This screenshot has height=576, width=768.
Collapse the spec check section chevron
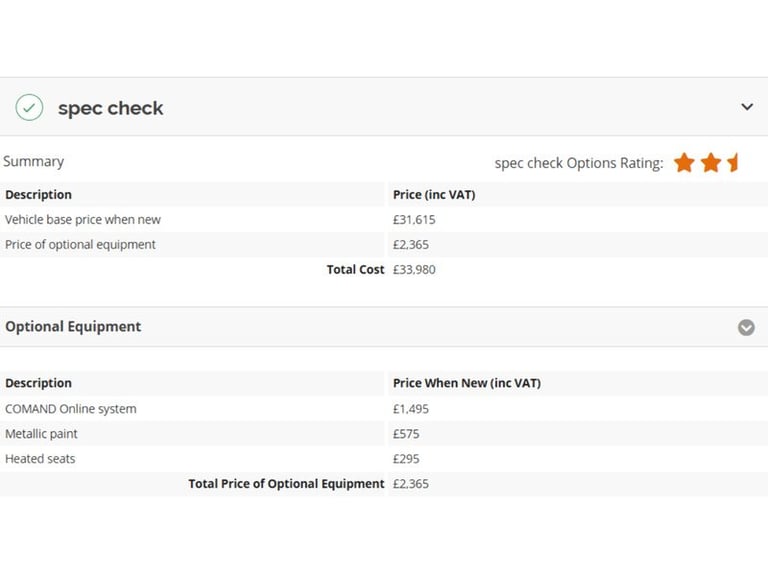click(x=747, y=107)
